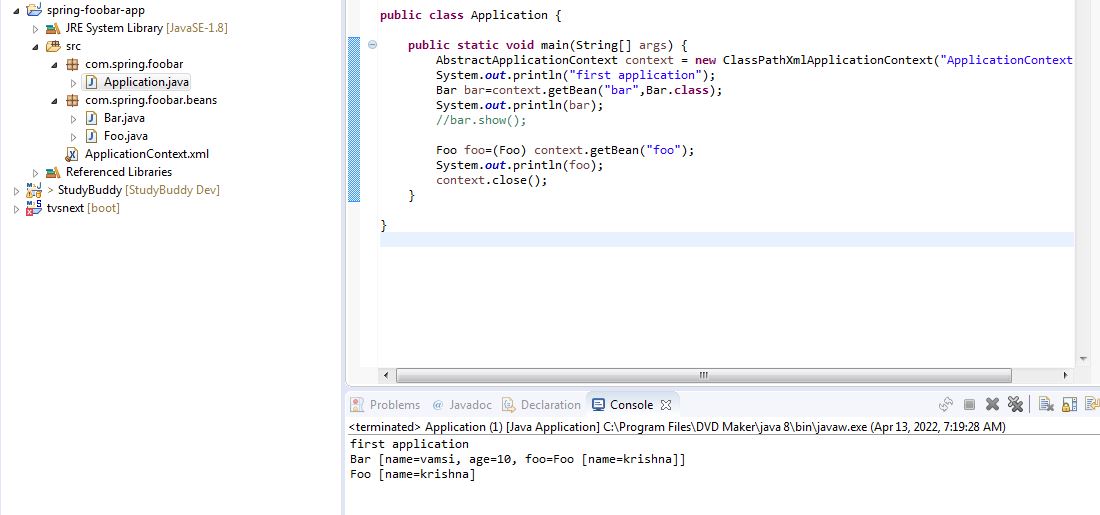Click the tvsnext project icon
Image resolution: width=1100 pixels, height=515 pixels.
(34, 208)
